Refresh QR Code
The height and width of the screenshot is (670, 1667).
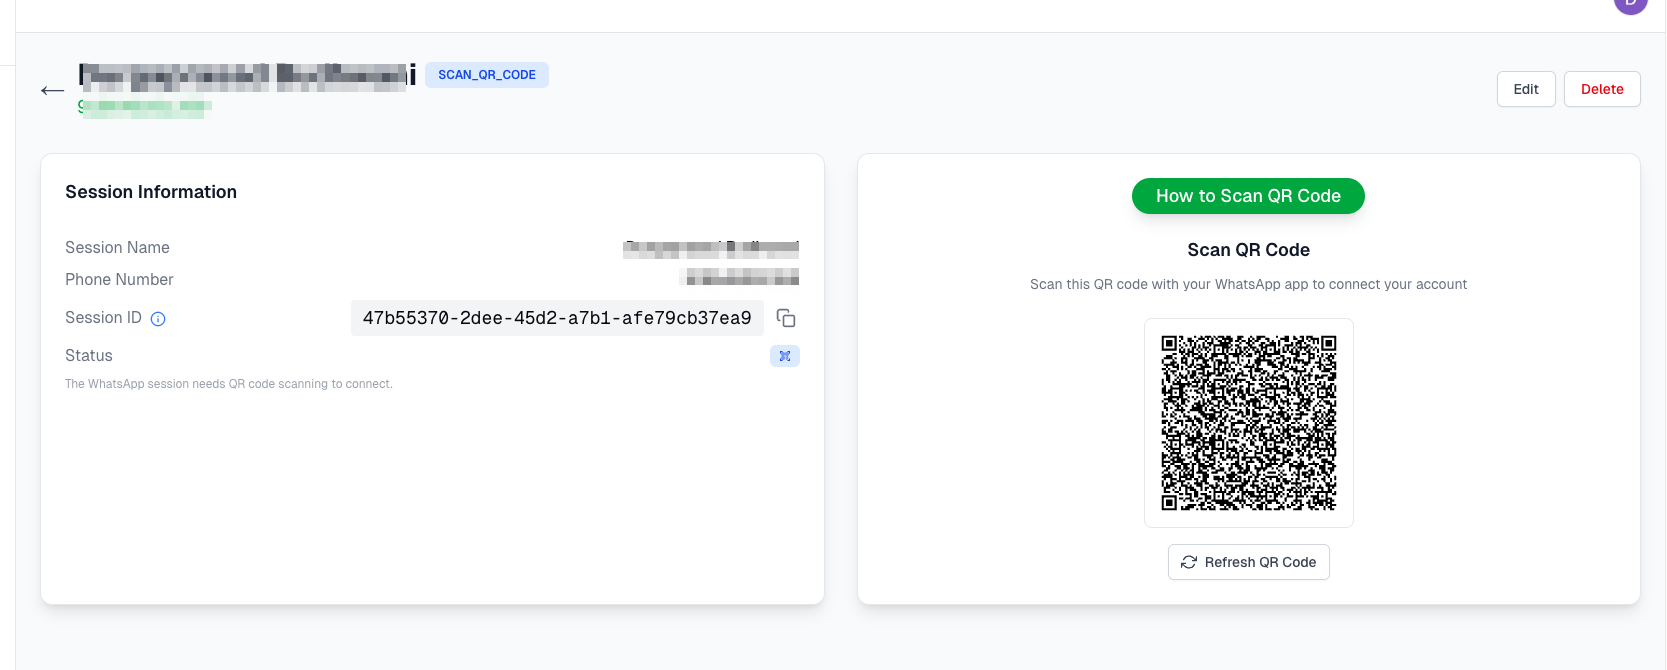[x=1249, y=562]
